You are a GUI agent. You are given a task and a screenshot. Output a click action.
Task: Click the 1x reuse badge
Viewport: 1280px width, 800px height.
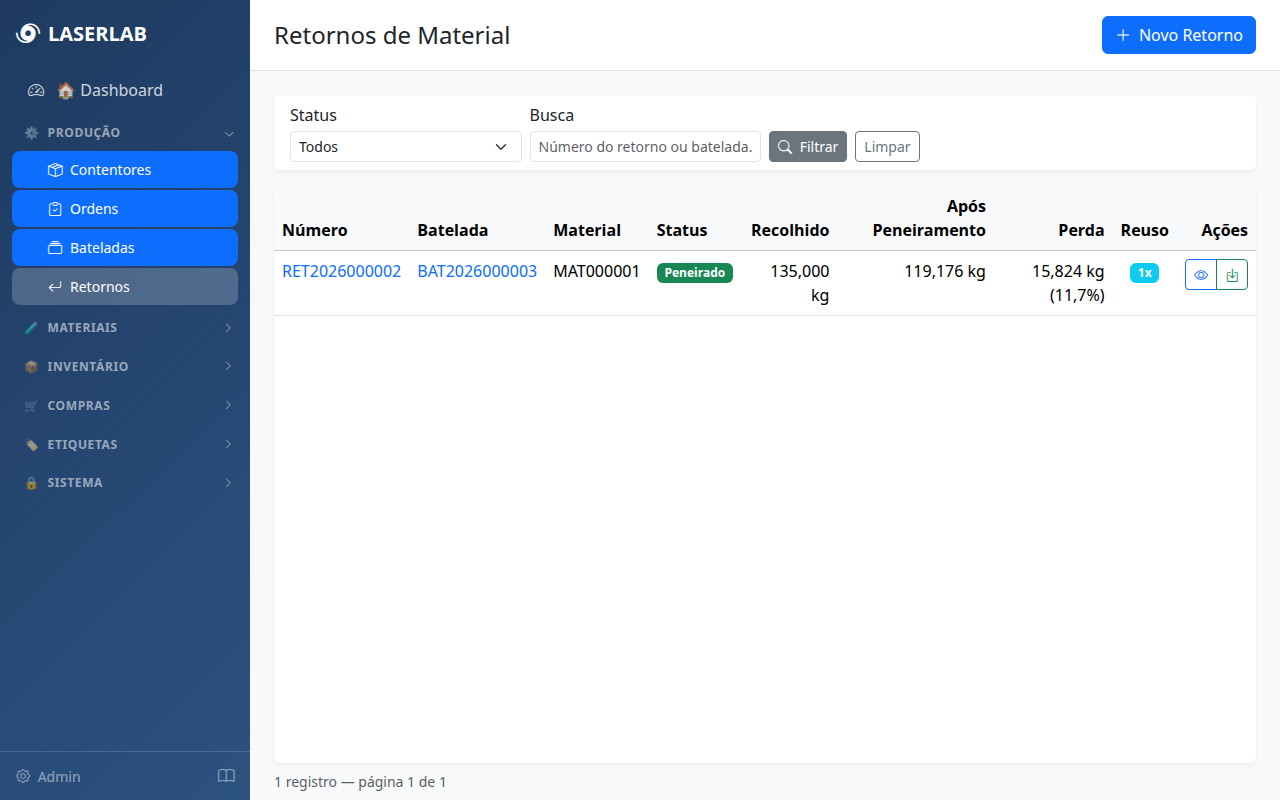(1144, 273)
